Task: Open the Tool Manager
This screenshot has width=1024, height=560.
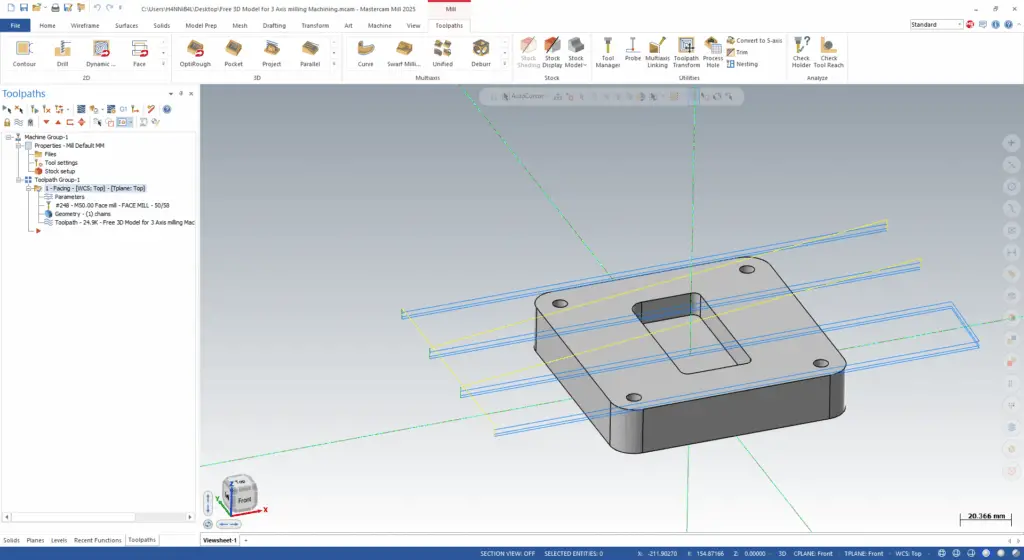Action: coord(607,52)
